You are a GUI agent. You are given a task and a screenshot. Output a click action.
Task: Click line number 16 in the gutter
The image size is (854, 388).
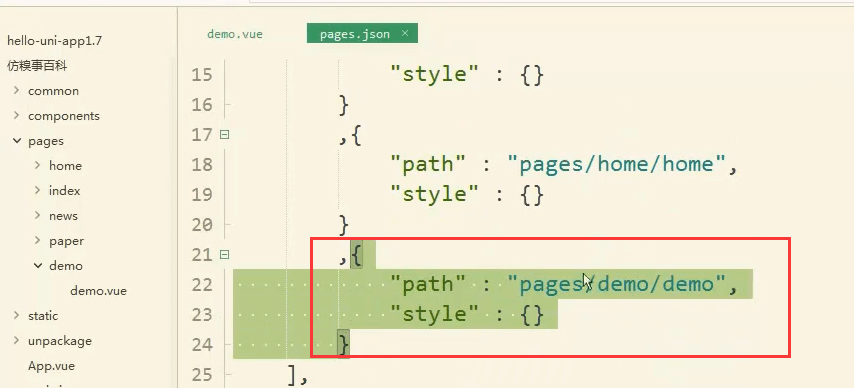pyautogui.click(x=202, y=105)
